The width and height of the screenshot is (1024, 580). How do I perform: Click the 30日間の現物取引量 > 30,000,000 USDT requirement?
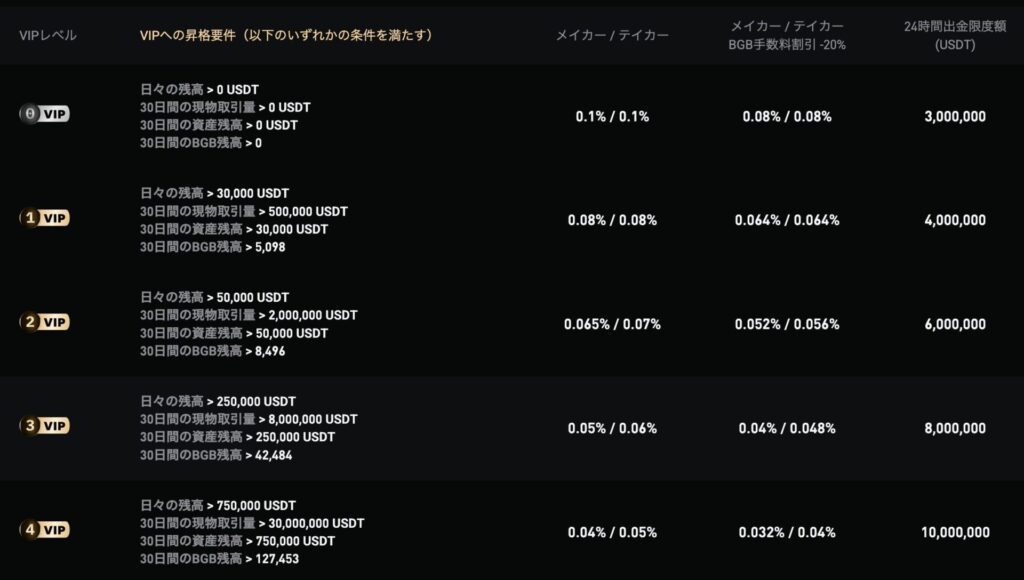pyautogui.click(x=252, y=523)
